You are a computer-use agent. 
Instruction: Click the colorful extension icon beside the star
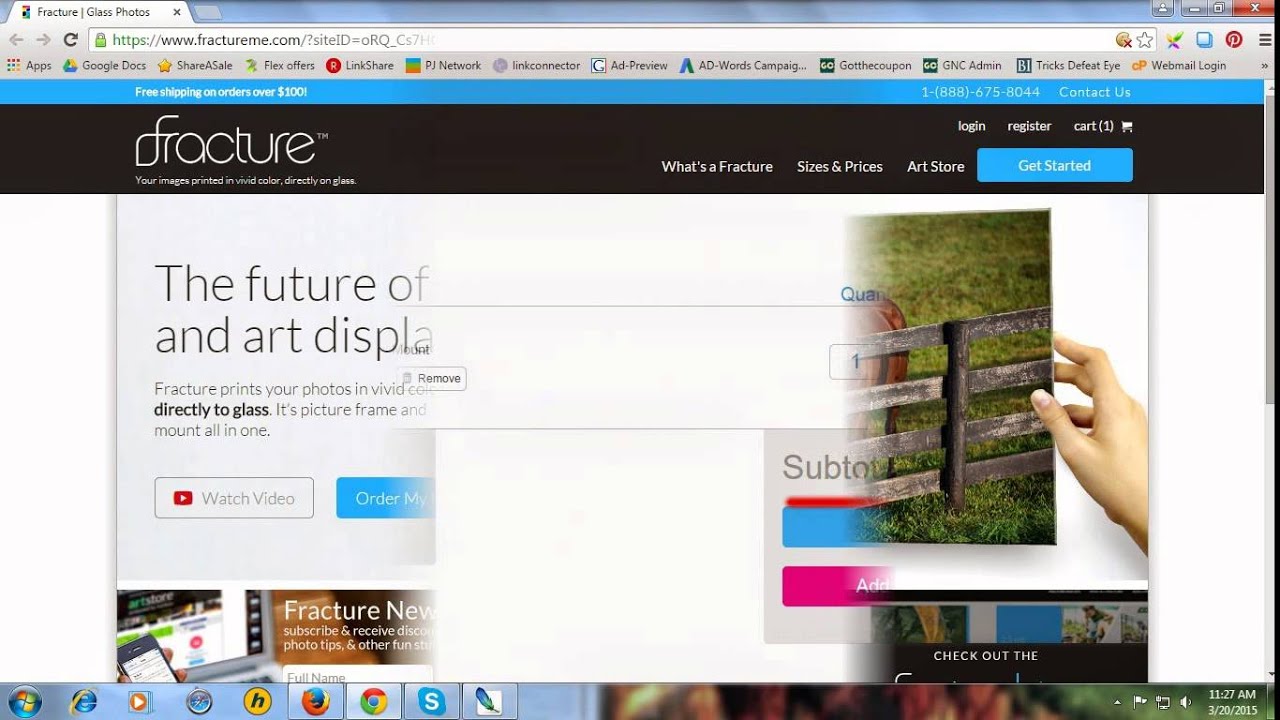coord(1175,40)
